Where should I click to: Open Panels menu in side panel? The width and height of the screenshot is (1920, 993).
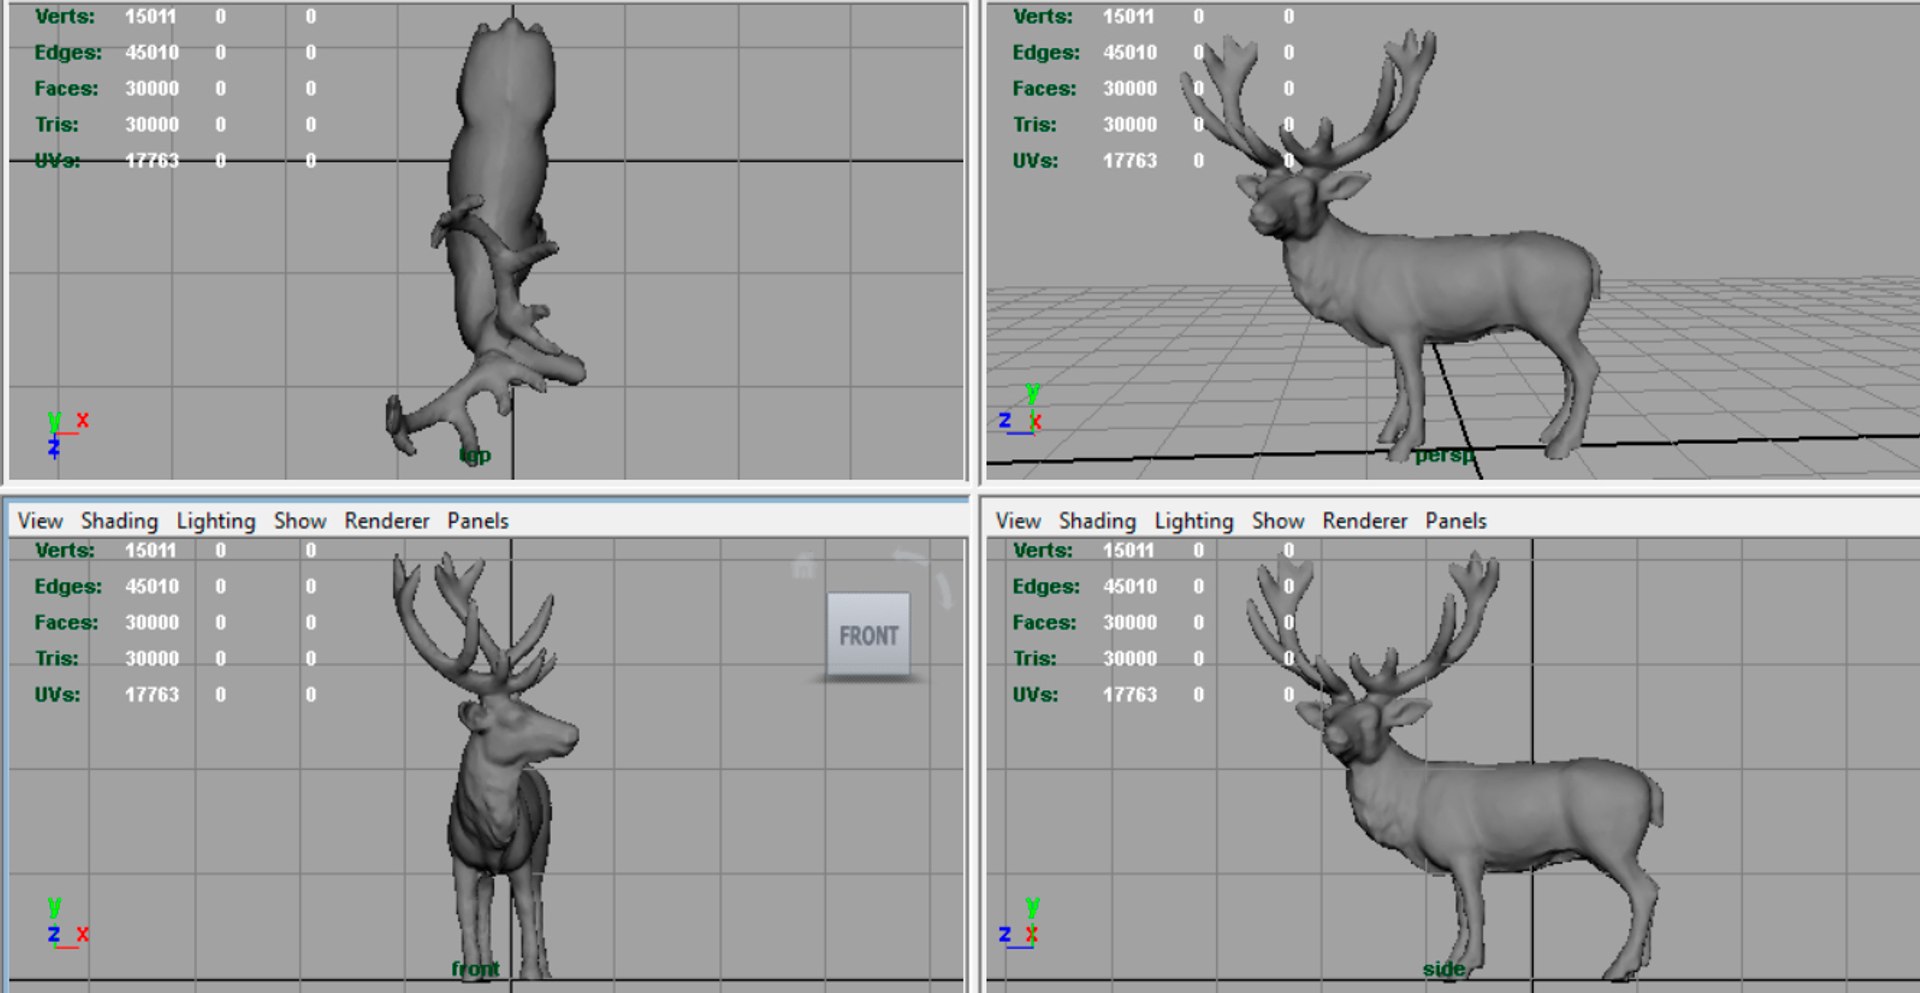(x=1456, y=521)
